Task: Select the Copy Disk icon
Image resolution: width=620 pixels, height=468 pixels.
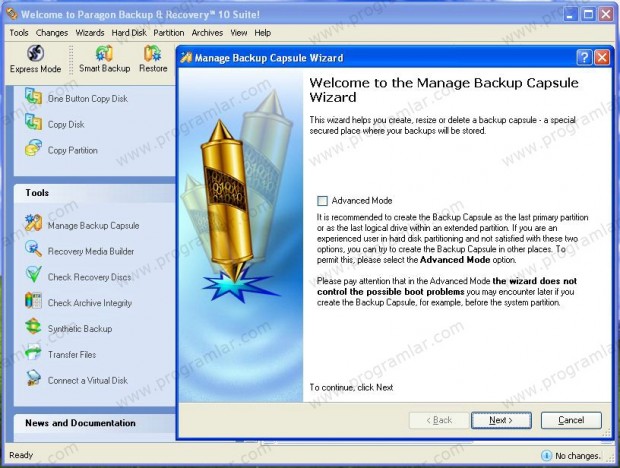Action: tap(33, 123)
